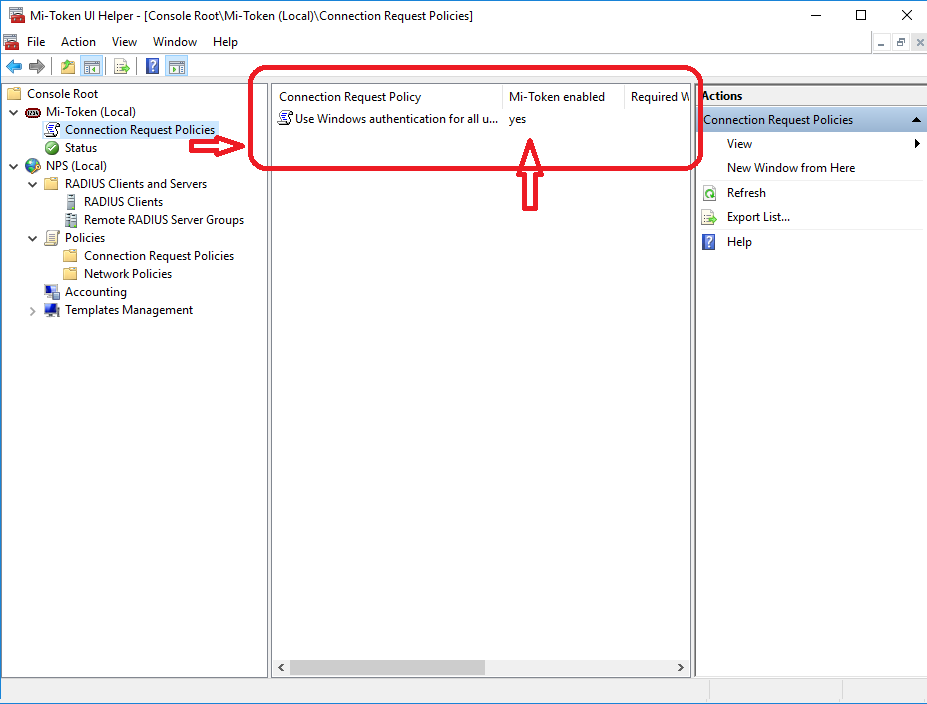This screenshot has height=704, width=927.
Task: Click the Export List toolbar icon
Action: coord(122,67)
